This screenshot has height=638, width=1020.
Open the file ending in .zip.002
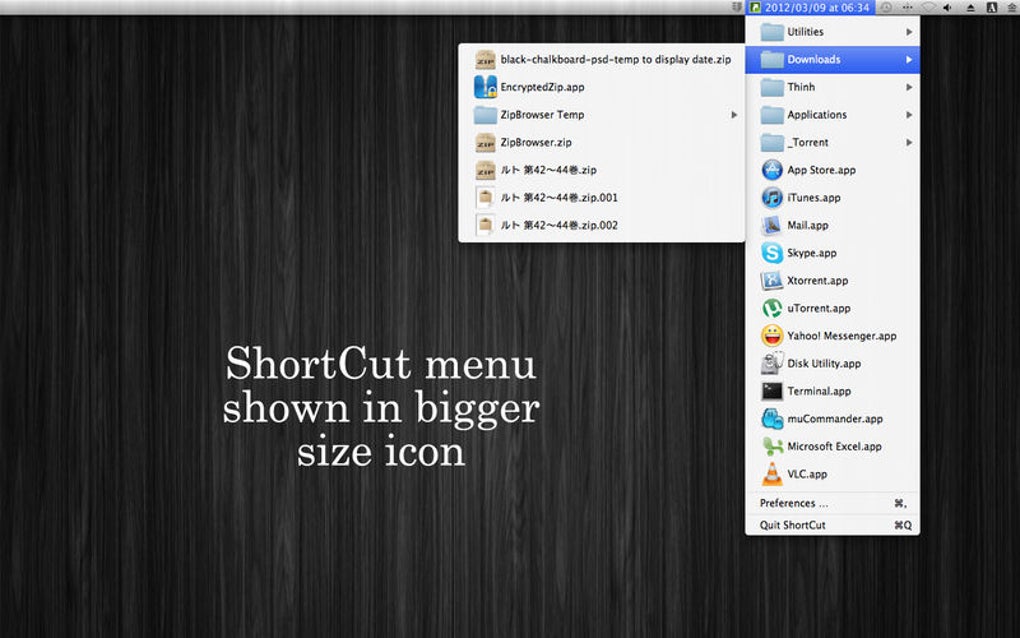click(x=601, y=225)
